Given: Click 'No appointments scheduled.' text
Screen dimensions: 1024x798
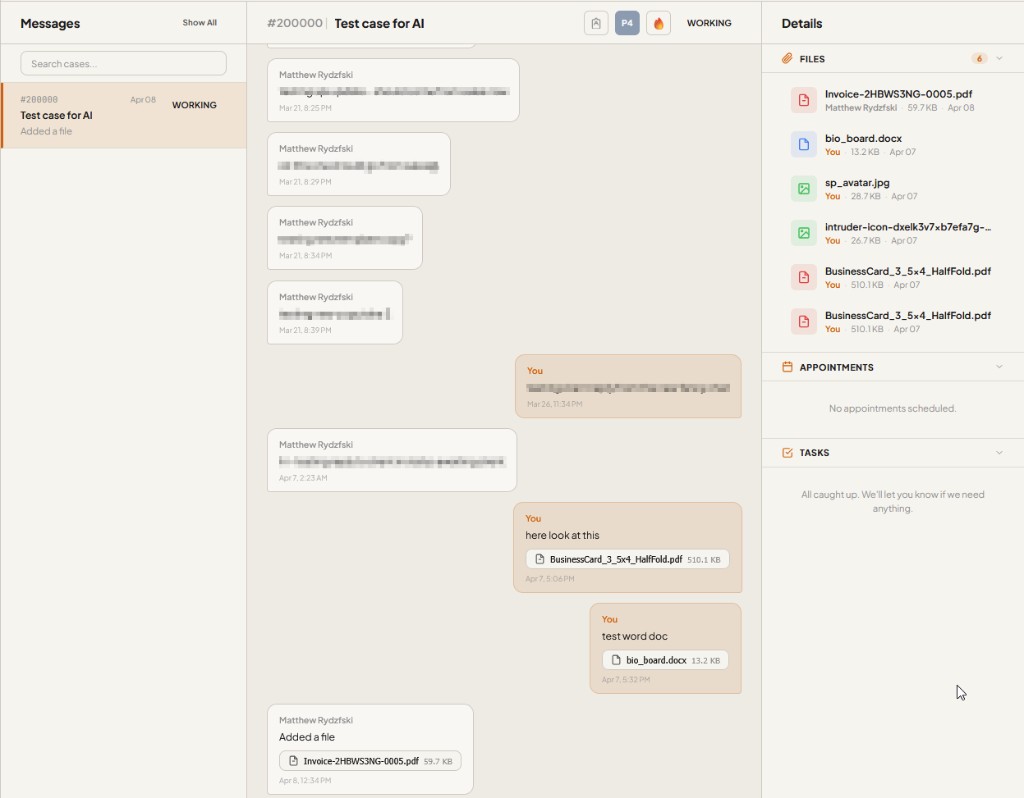Looking at the screenshot, I should (x=892, y=408).
